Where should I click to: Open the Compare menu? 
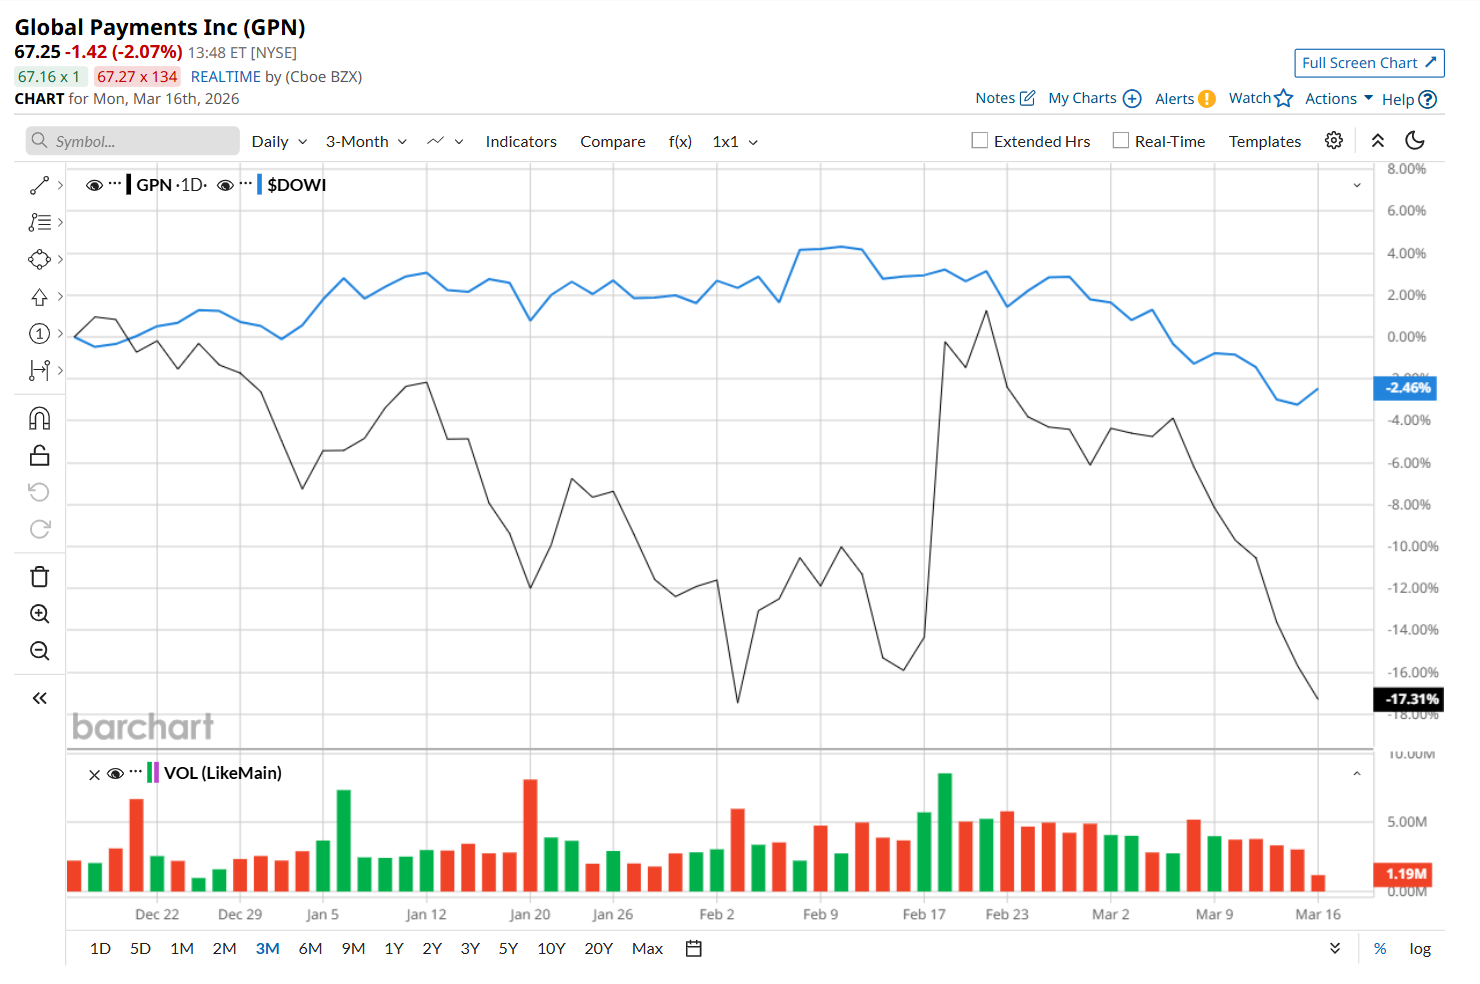pyautogui.click(x=613, y=141)
